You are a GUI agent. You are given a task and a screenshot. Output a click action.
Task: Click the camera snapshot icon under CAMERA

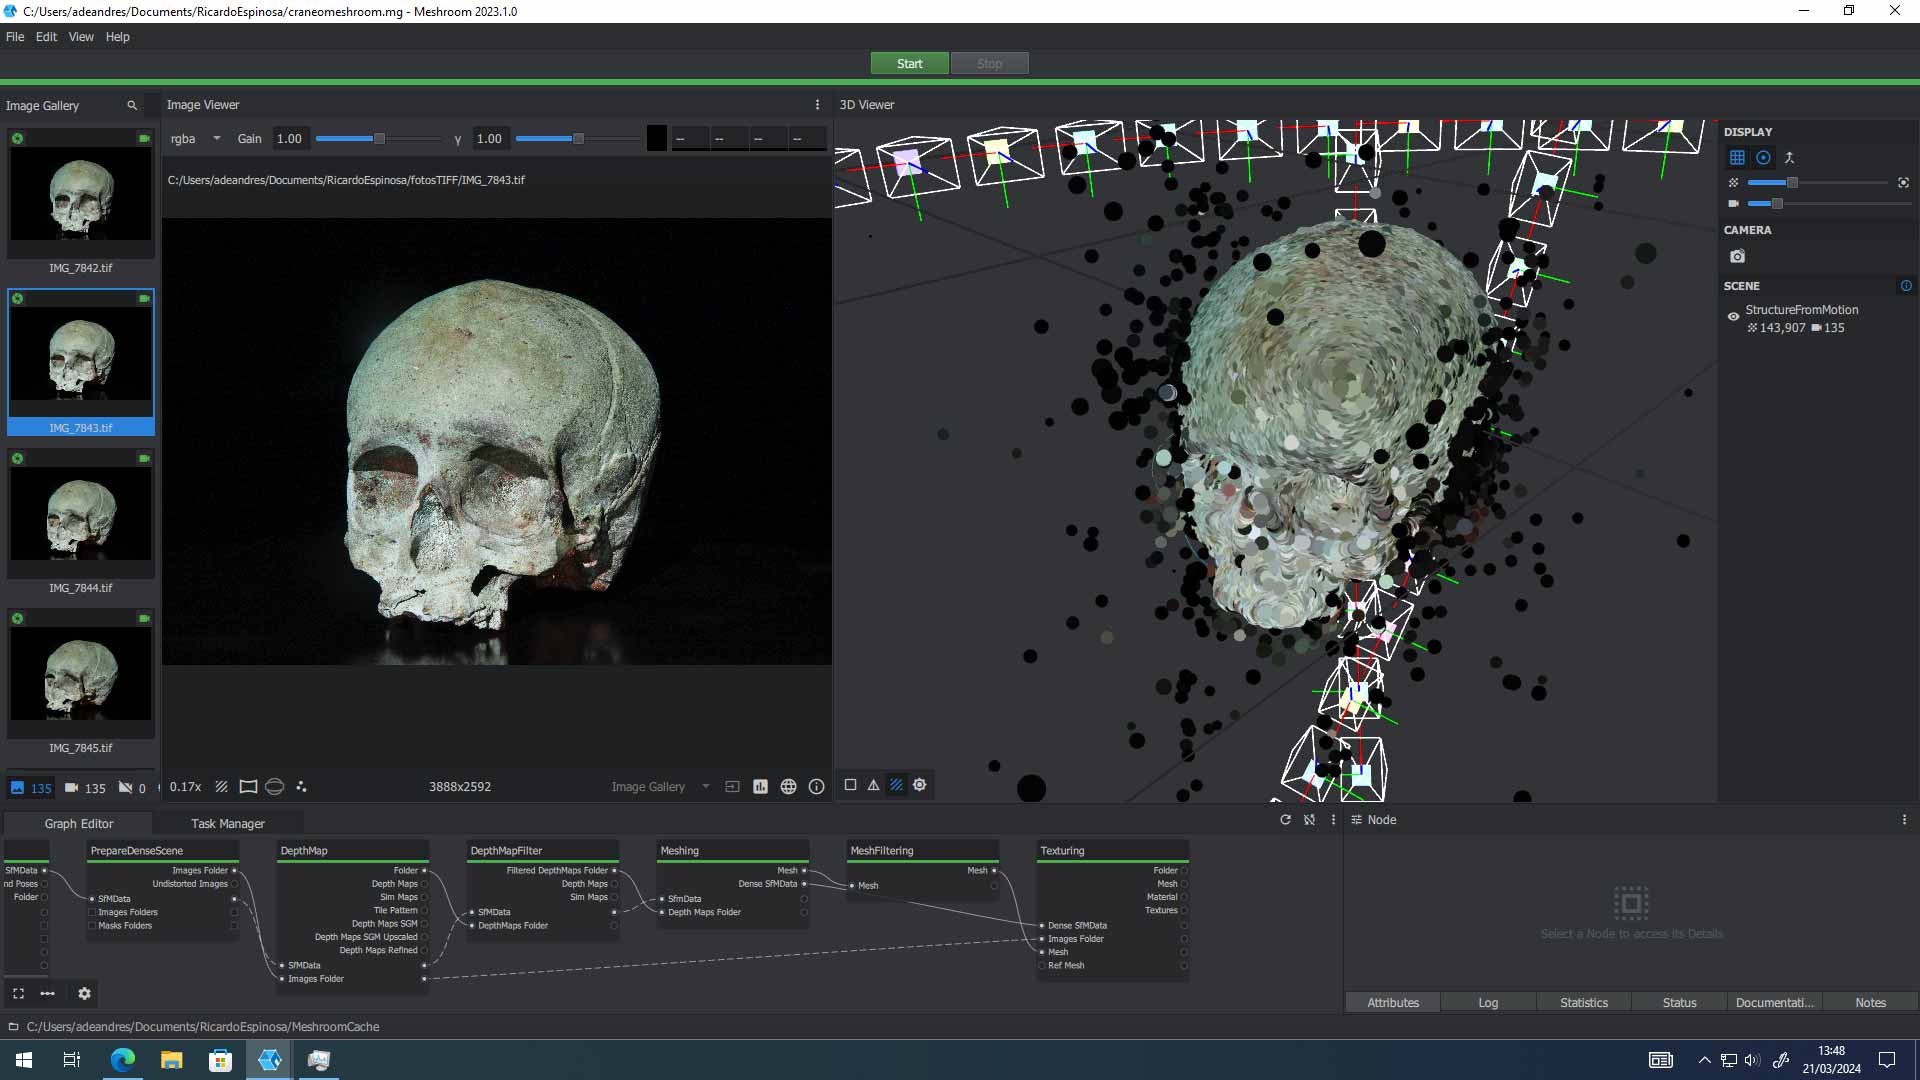pyautogui.click(x=1737, y=257)
